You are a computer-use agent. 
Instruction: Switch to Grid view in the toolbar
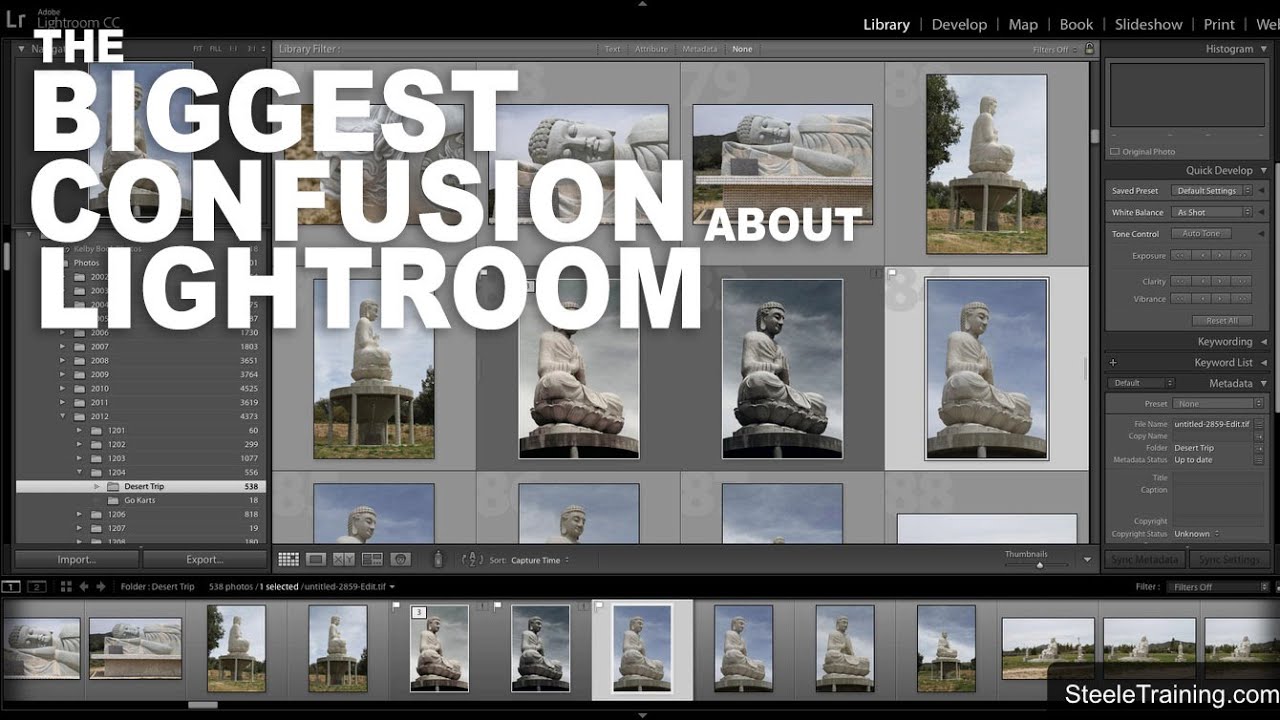[x=288, y=560]
